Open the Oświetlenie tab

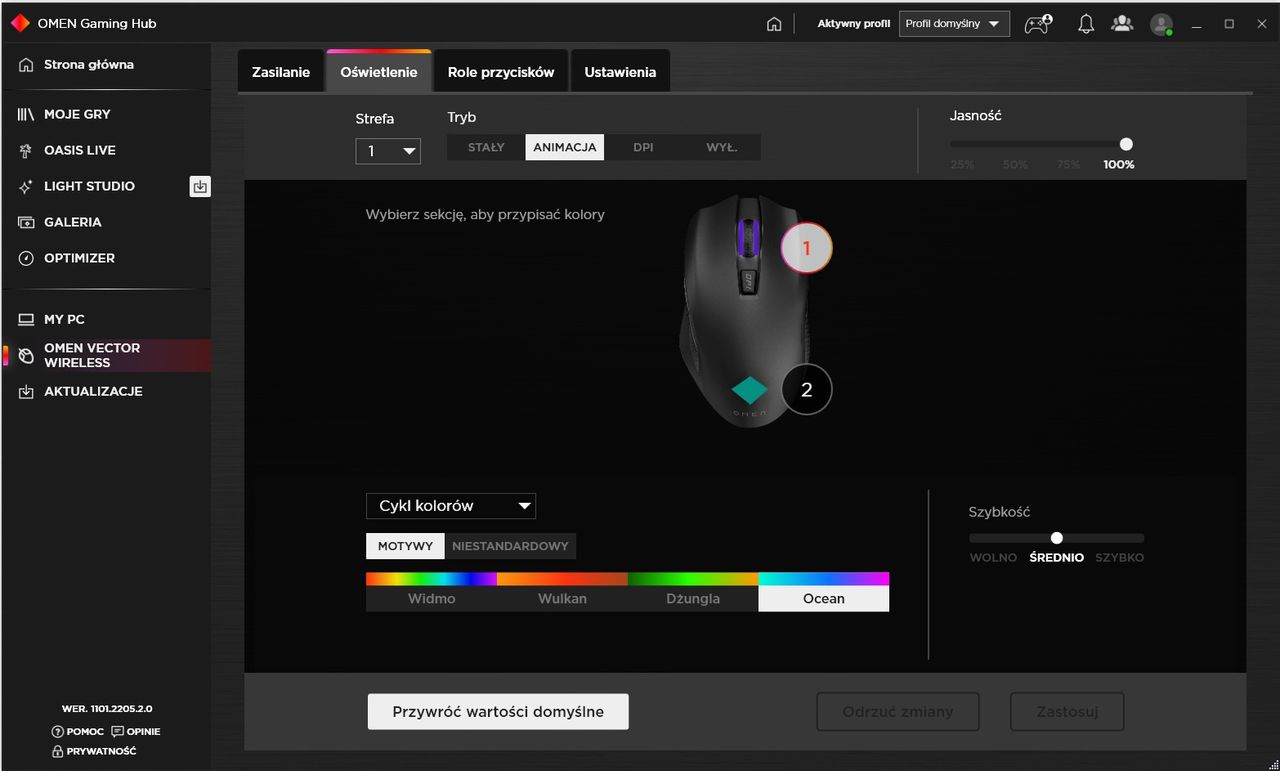point(379,72)
